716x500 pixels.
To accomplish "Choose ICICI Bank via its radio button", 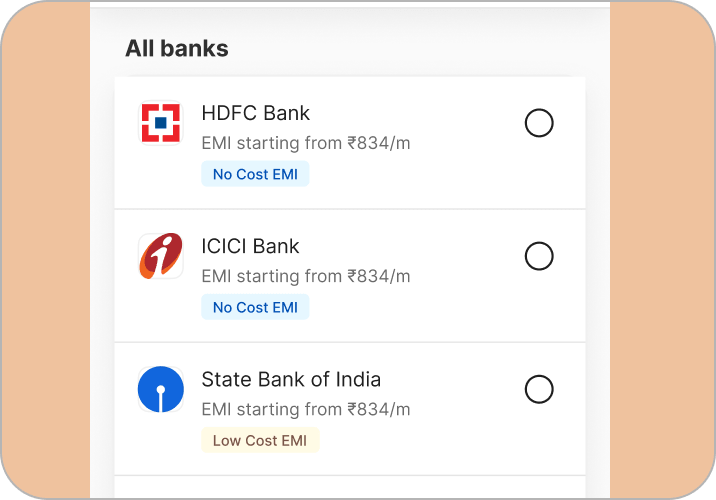I will click(x=539, y=256).
